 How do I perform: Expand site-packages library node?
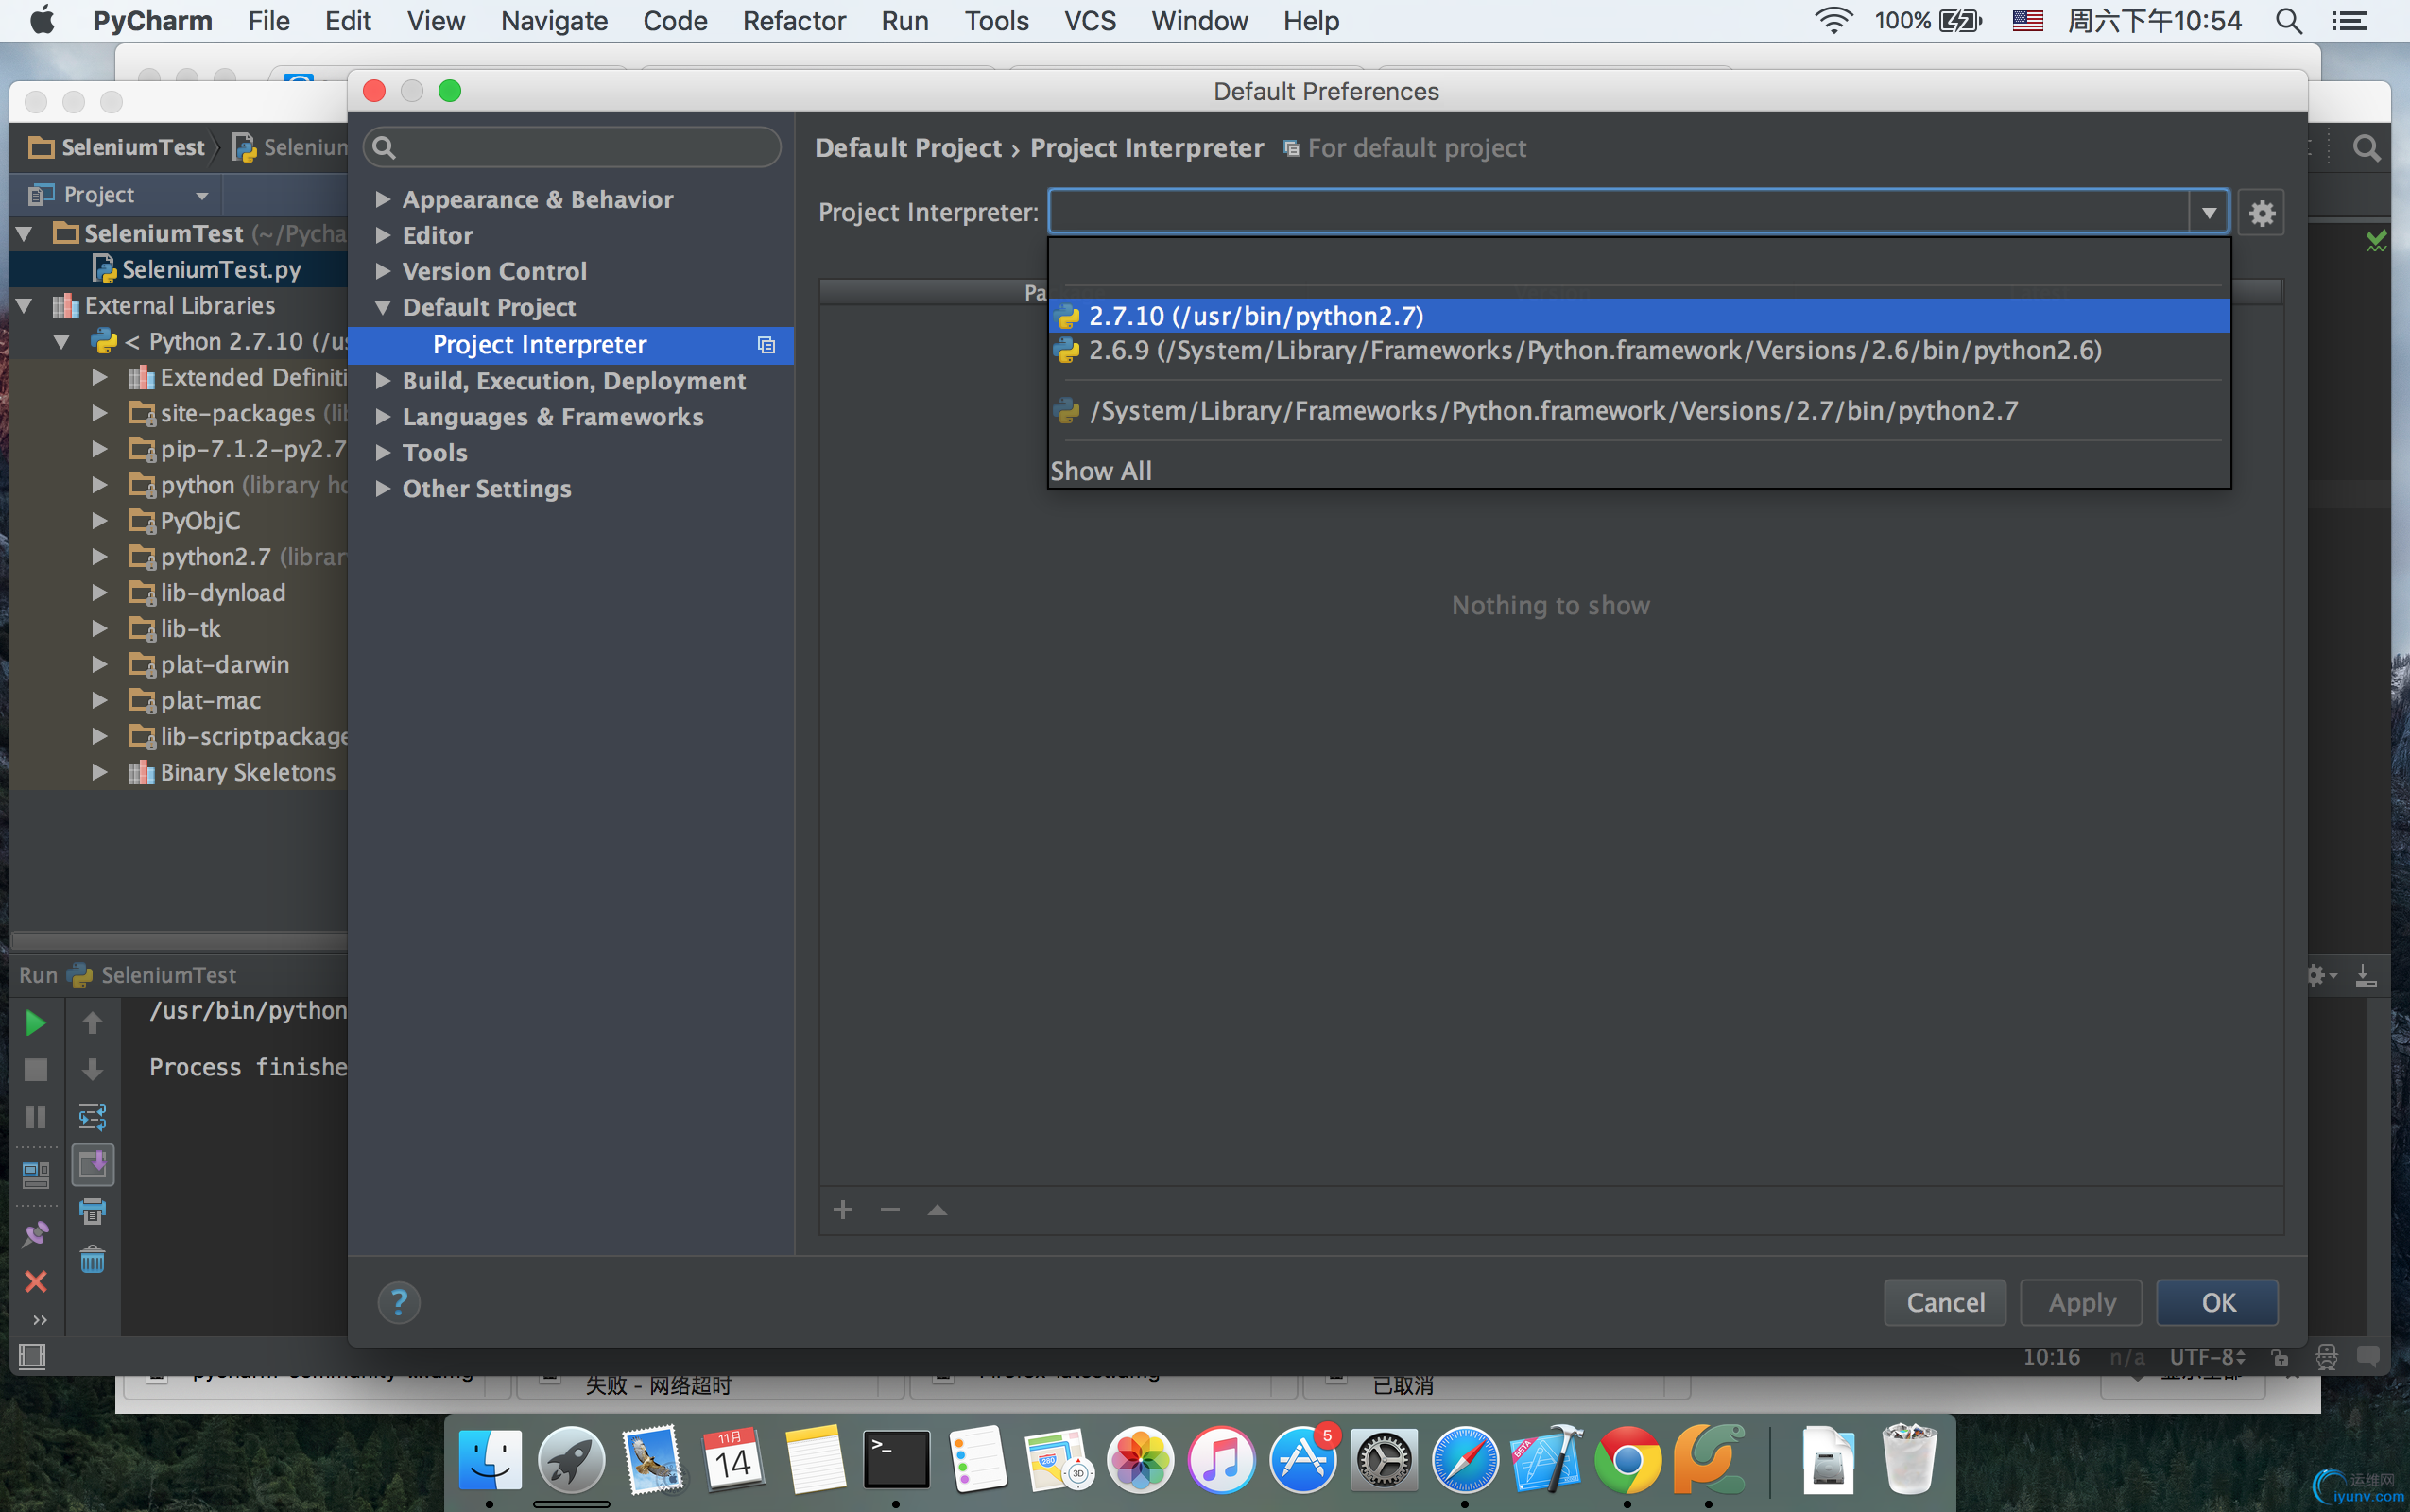click(x=99, y=413)
